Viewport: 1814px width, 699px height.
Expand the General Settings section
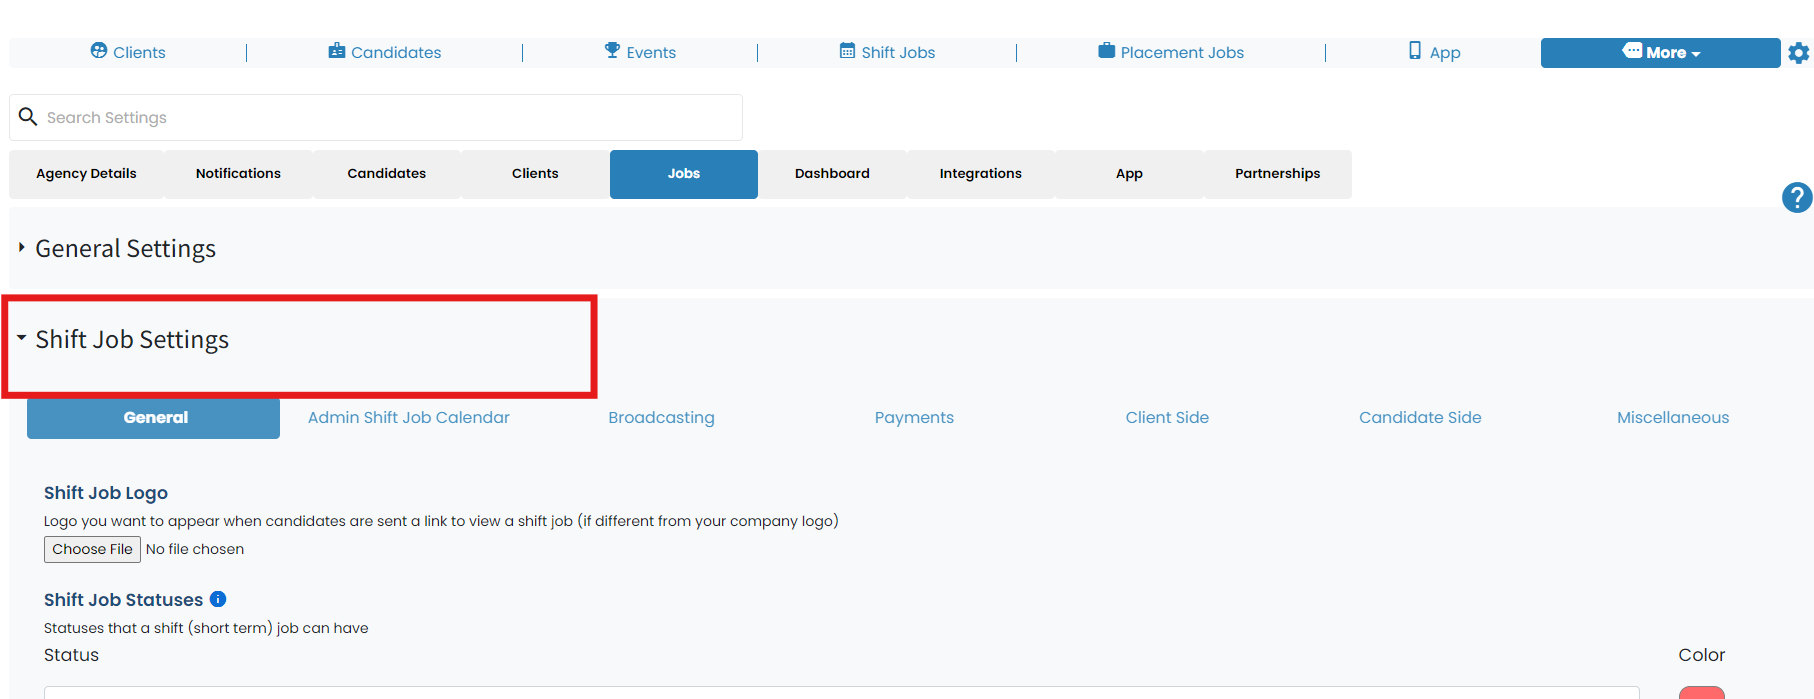pyautogui.click(x=125, y=248)
